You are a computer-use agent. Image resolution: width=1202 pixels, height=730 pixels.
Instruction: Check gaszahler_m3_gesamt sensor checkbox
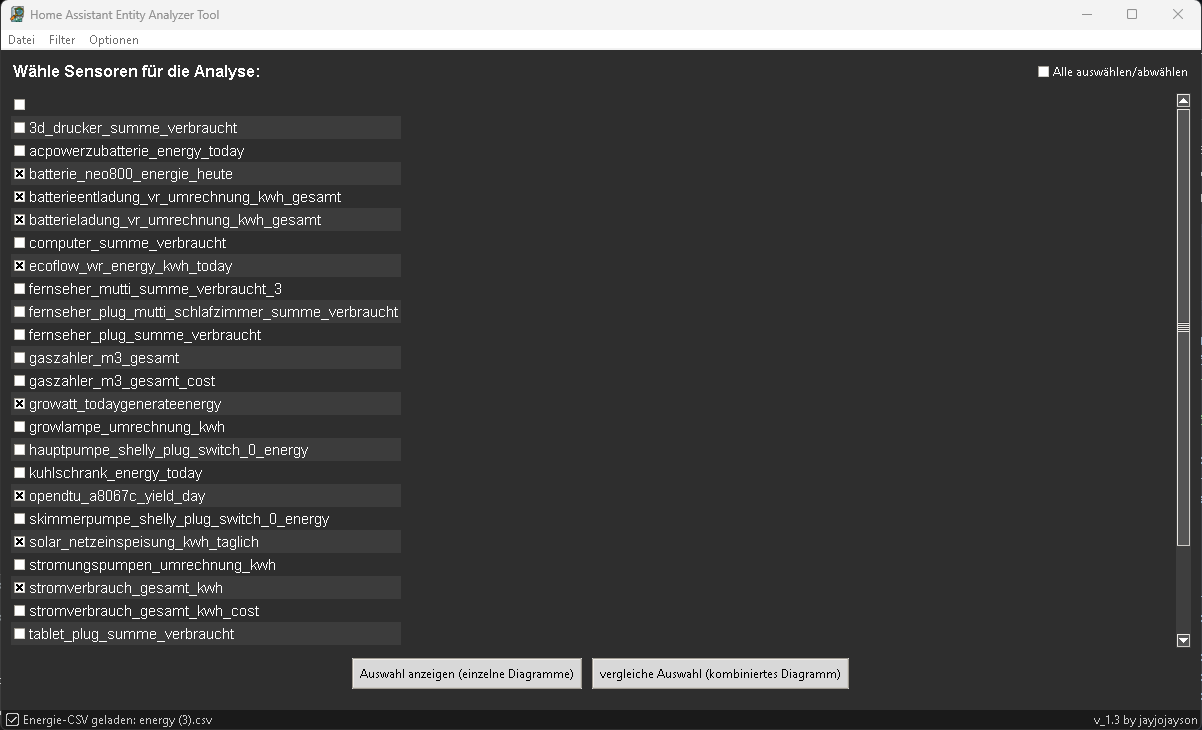tap(19, 358)
